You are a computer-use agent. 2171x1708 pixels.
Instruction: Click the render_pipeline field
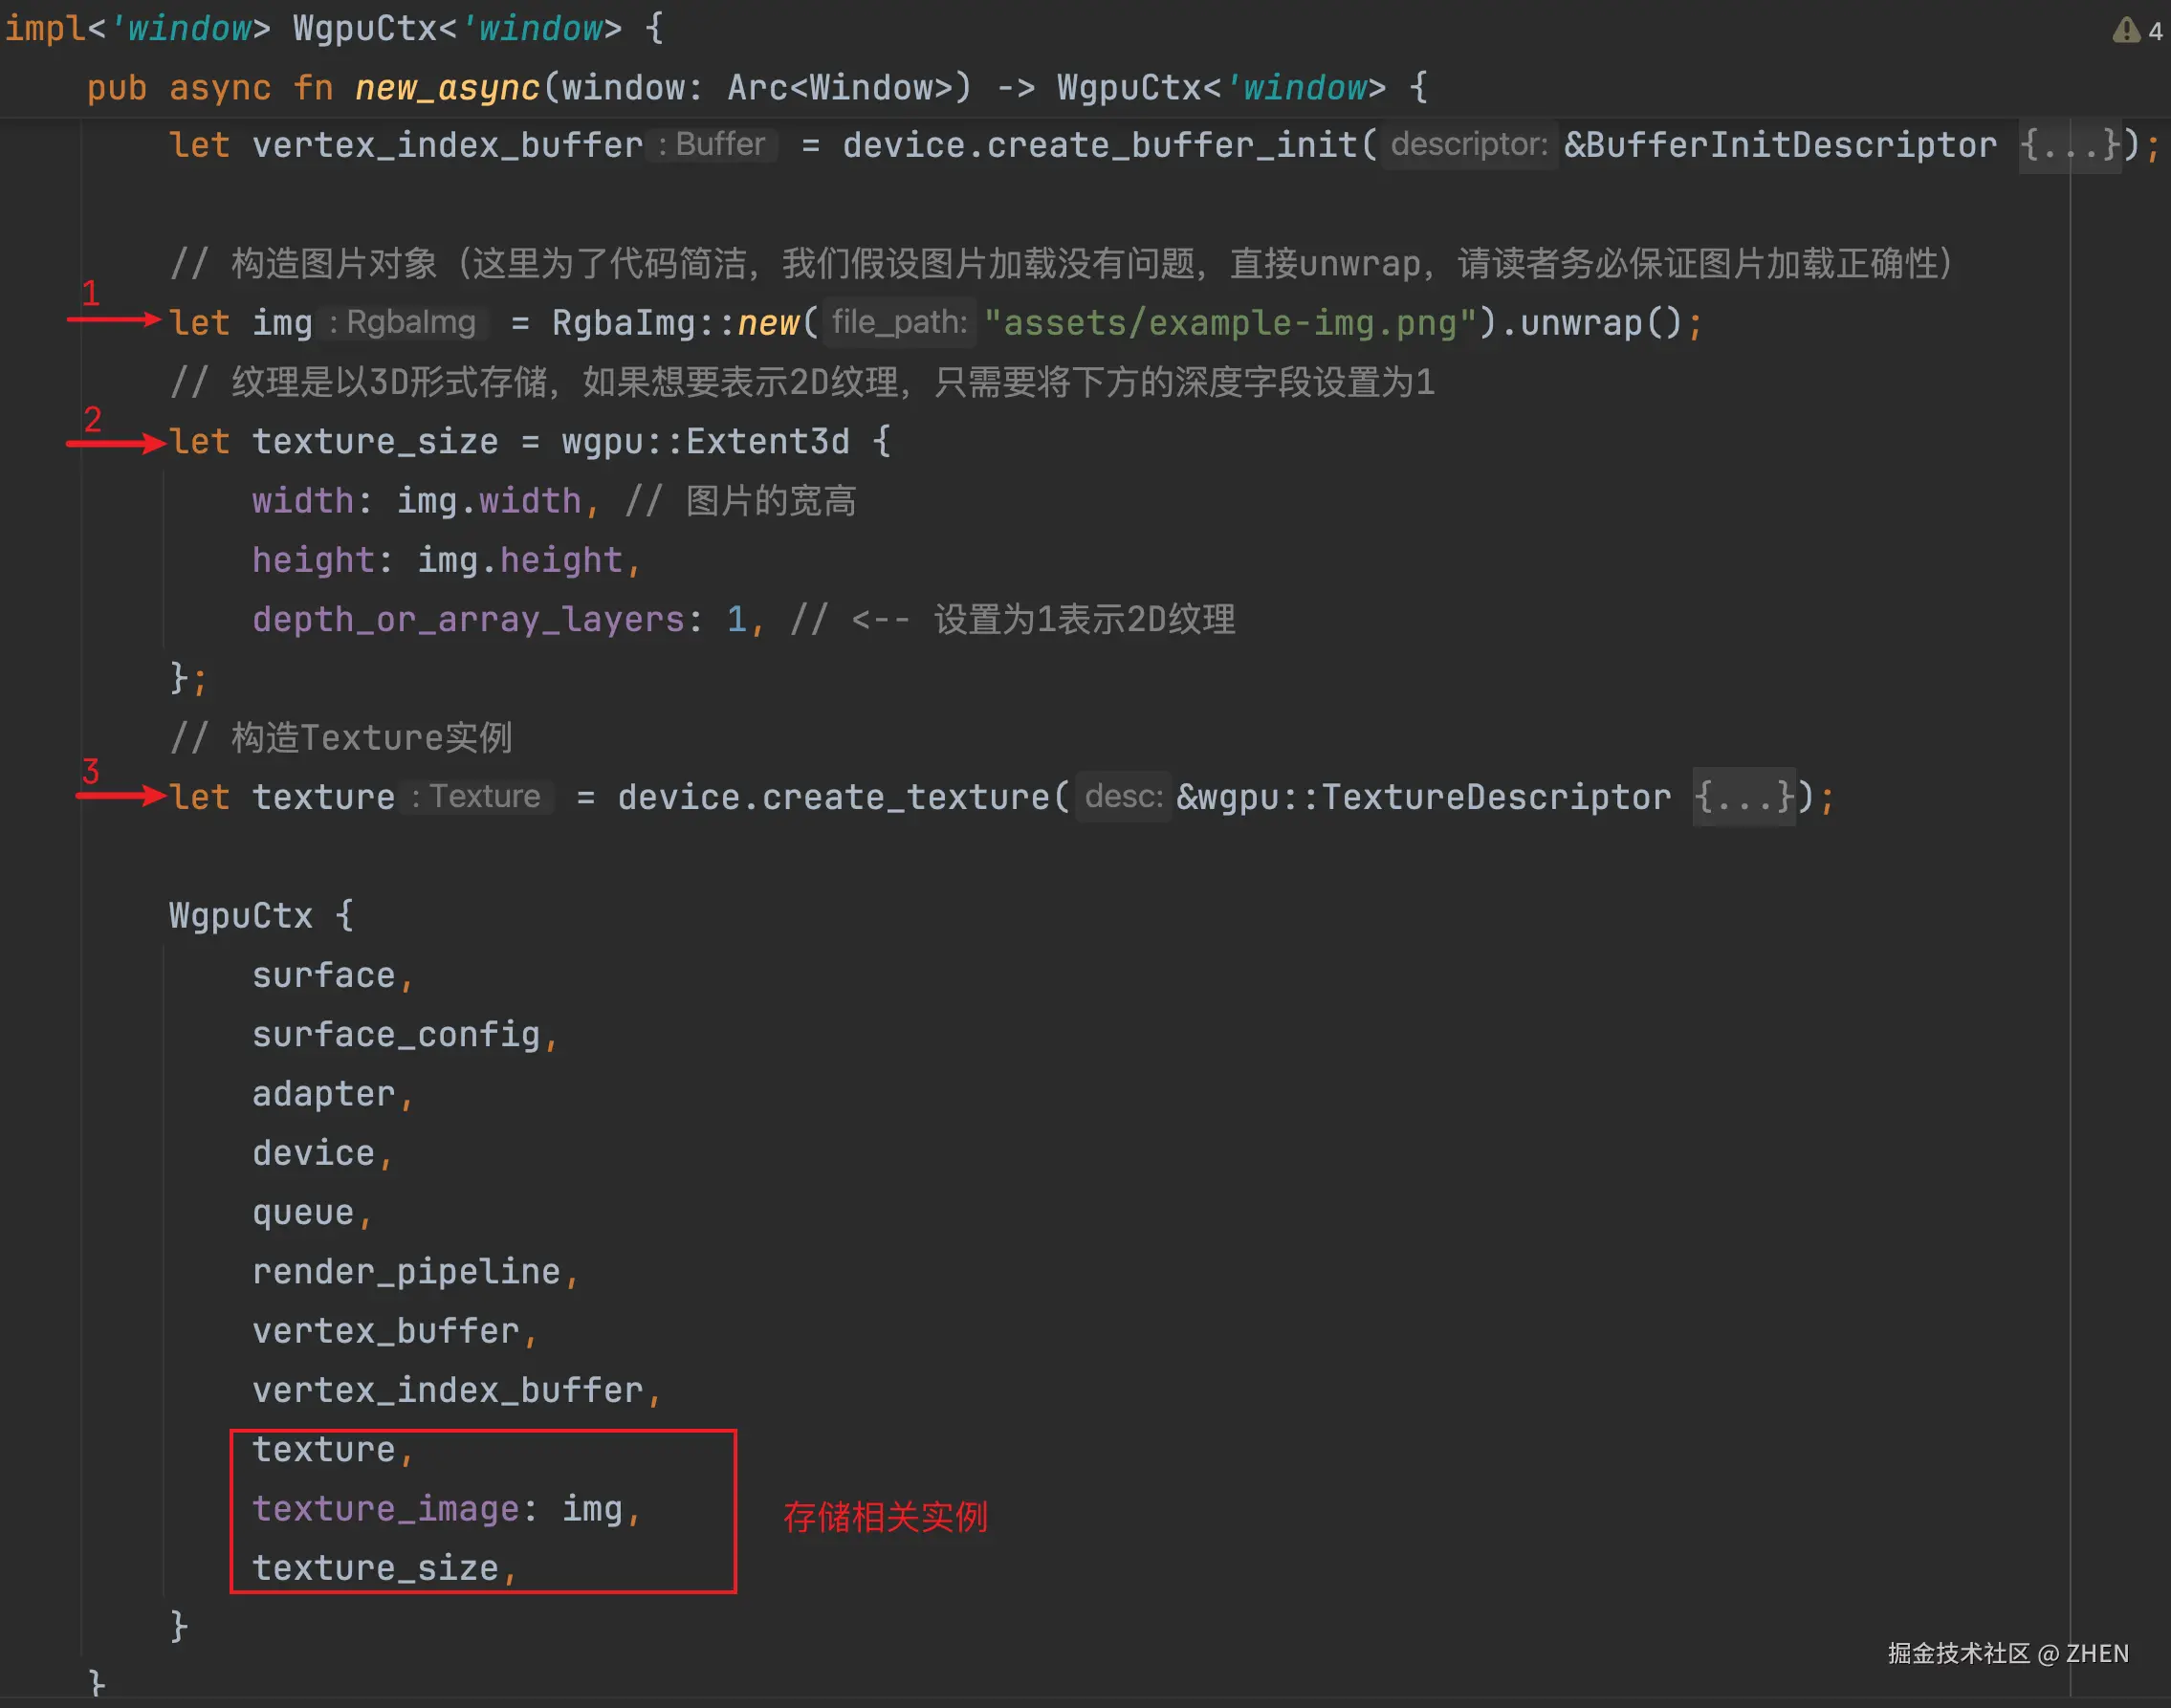[x=406, y=1272]
